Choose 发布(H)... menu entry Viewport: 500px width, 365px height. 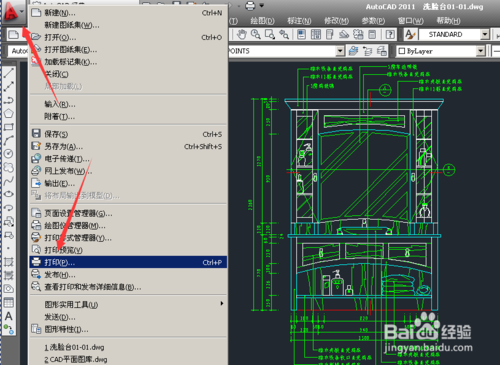[x=128, y=275]
